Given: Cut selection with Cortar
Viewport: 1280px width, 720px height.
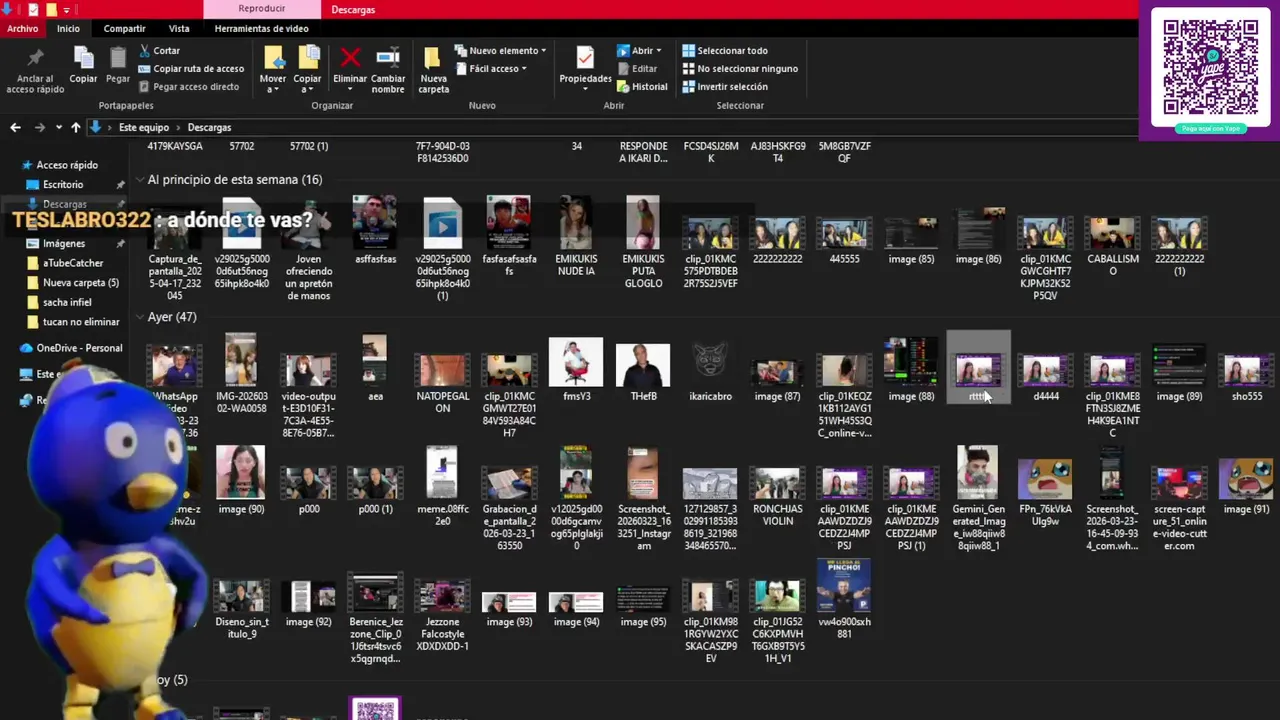Looking at the screenshot, I should pyautogui.click(x=160, y=50).
